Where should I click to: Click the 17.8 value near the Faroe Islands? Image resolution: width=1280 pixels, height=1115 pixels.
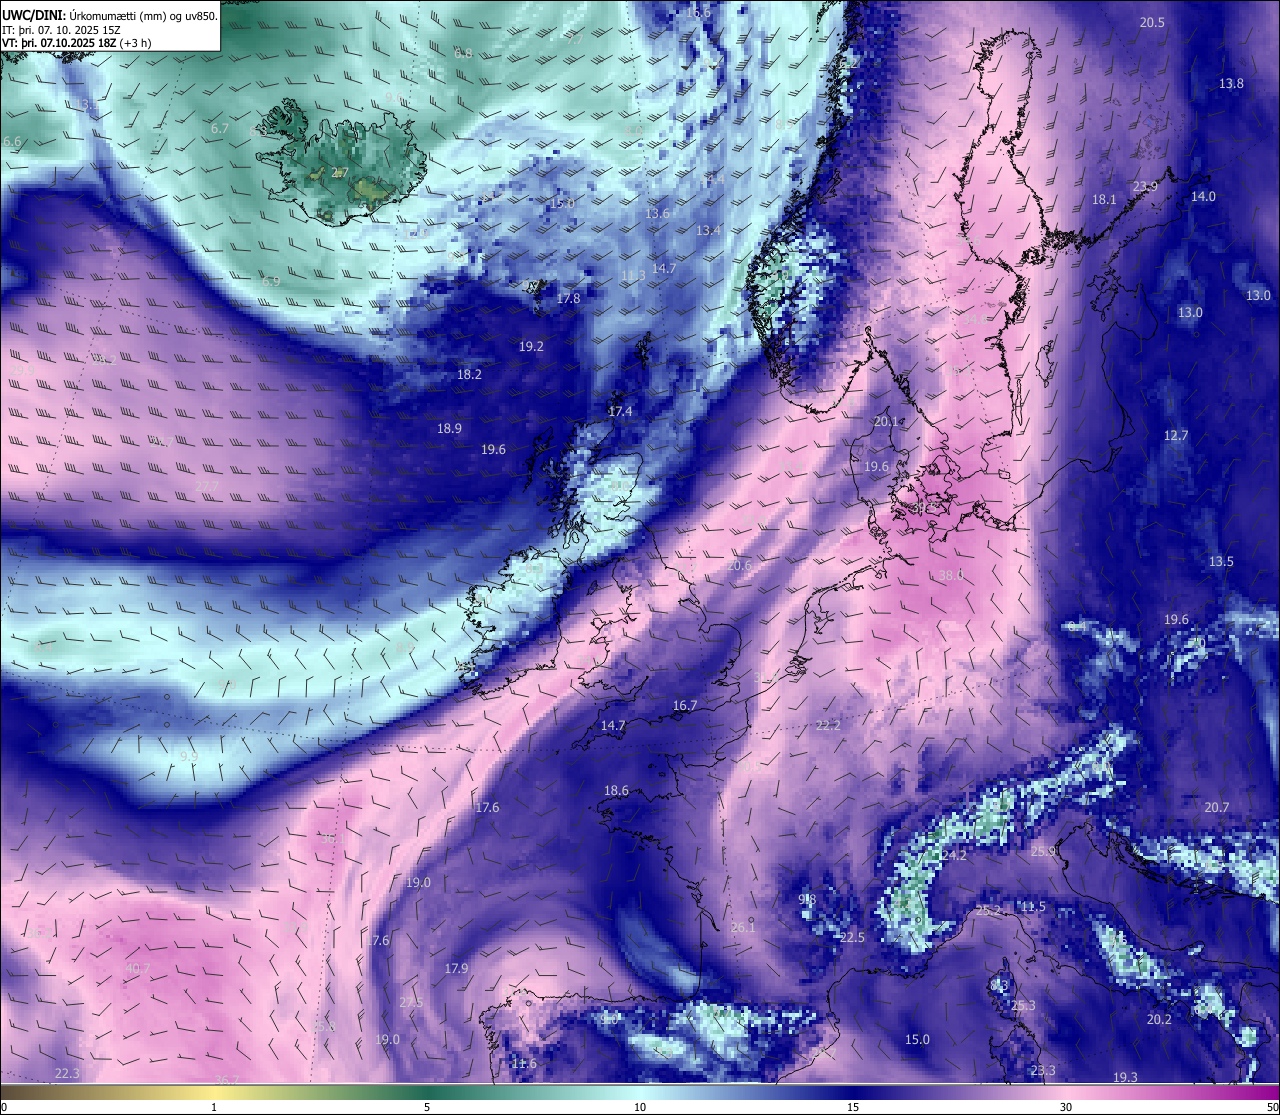(x=568, y=298)
